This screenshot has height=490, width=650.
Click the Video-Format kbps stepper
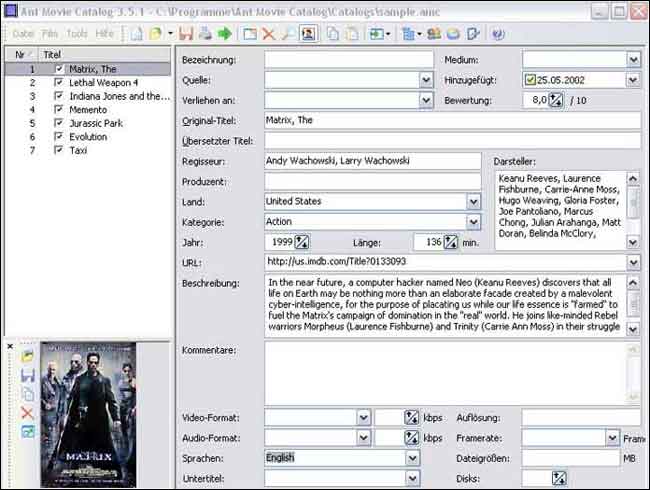click(x=411, y=417)
